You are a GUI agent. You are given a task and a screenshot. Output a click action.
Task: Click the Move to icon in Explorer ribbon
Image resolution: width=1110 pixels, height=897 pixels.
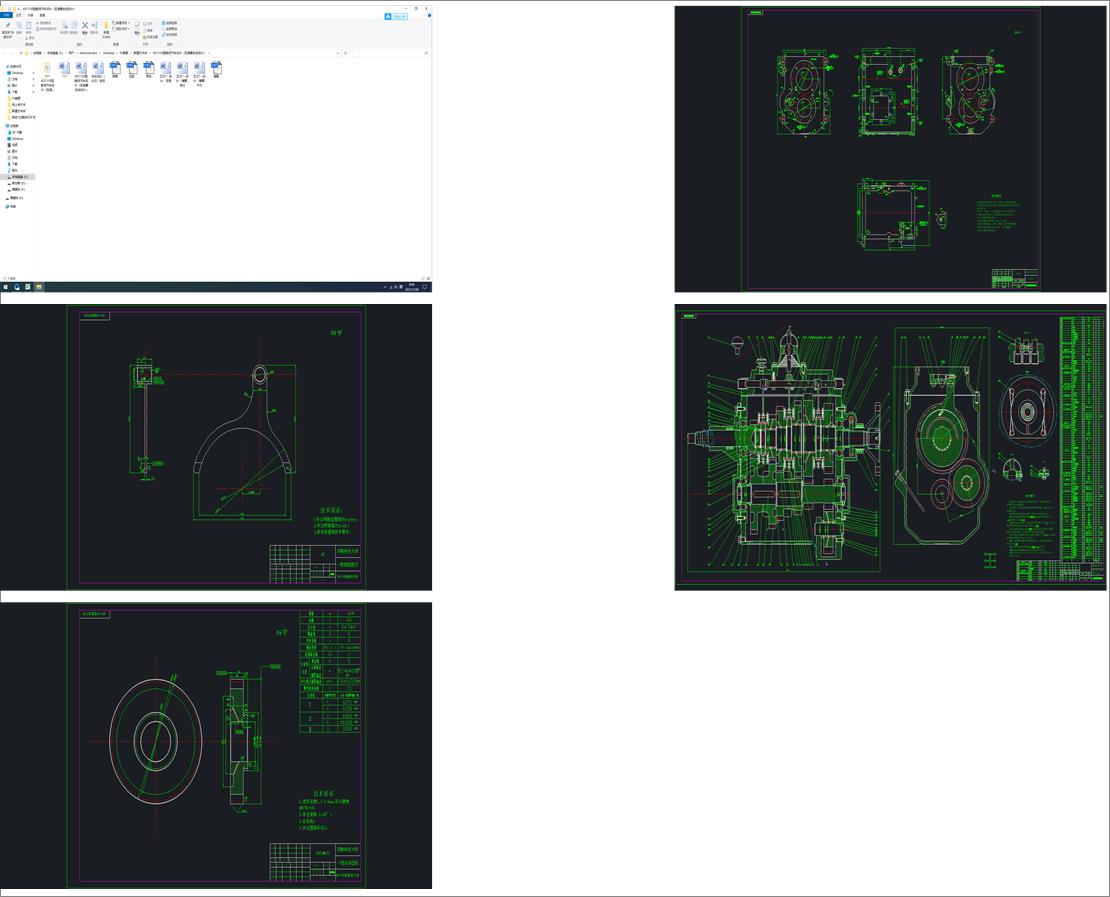64,28
